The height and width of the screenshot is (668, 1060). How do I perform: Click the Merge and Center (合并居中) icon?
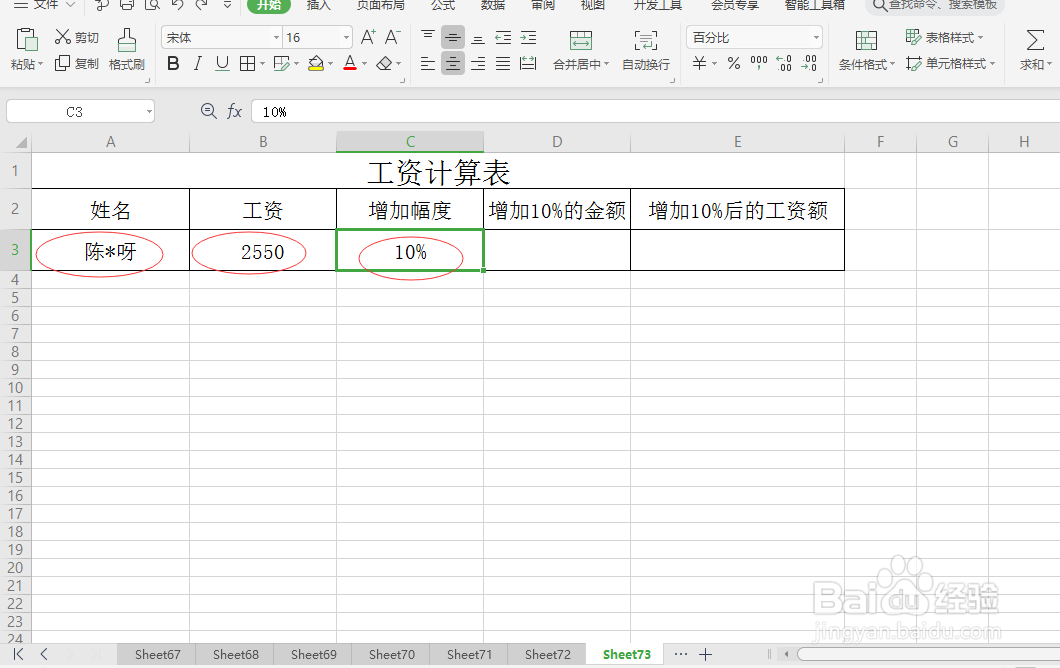coord(581,40)
